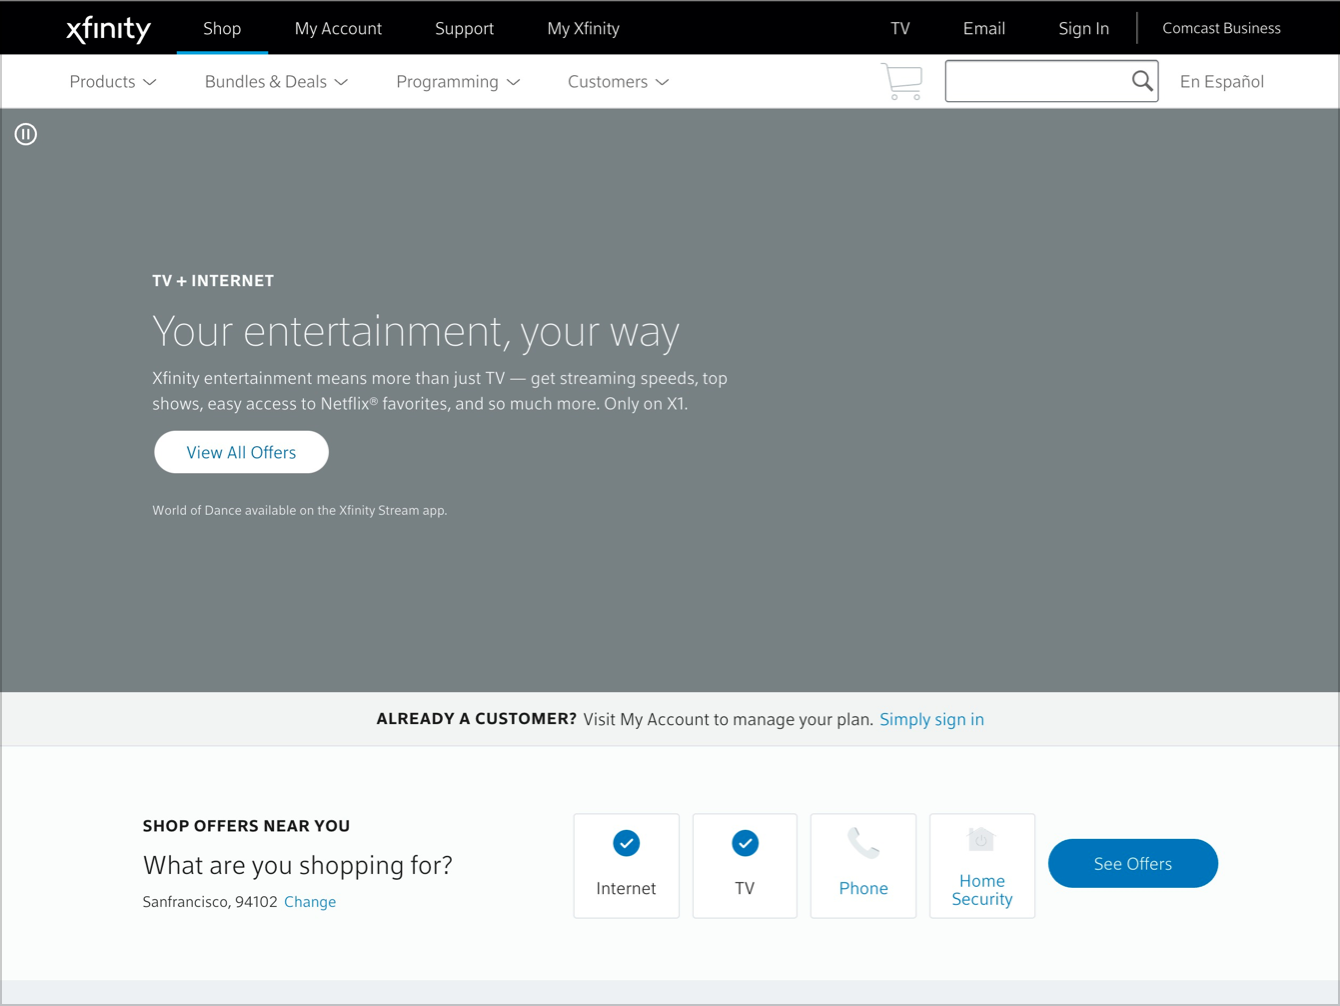
Task: Switch language with En Español
Action: tap(1222, 82)
